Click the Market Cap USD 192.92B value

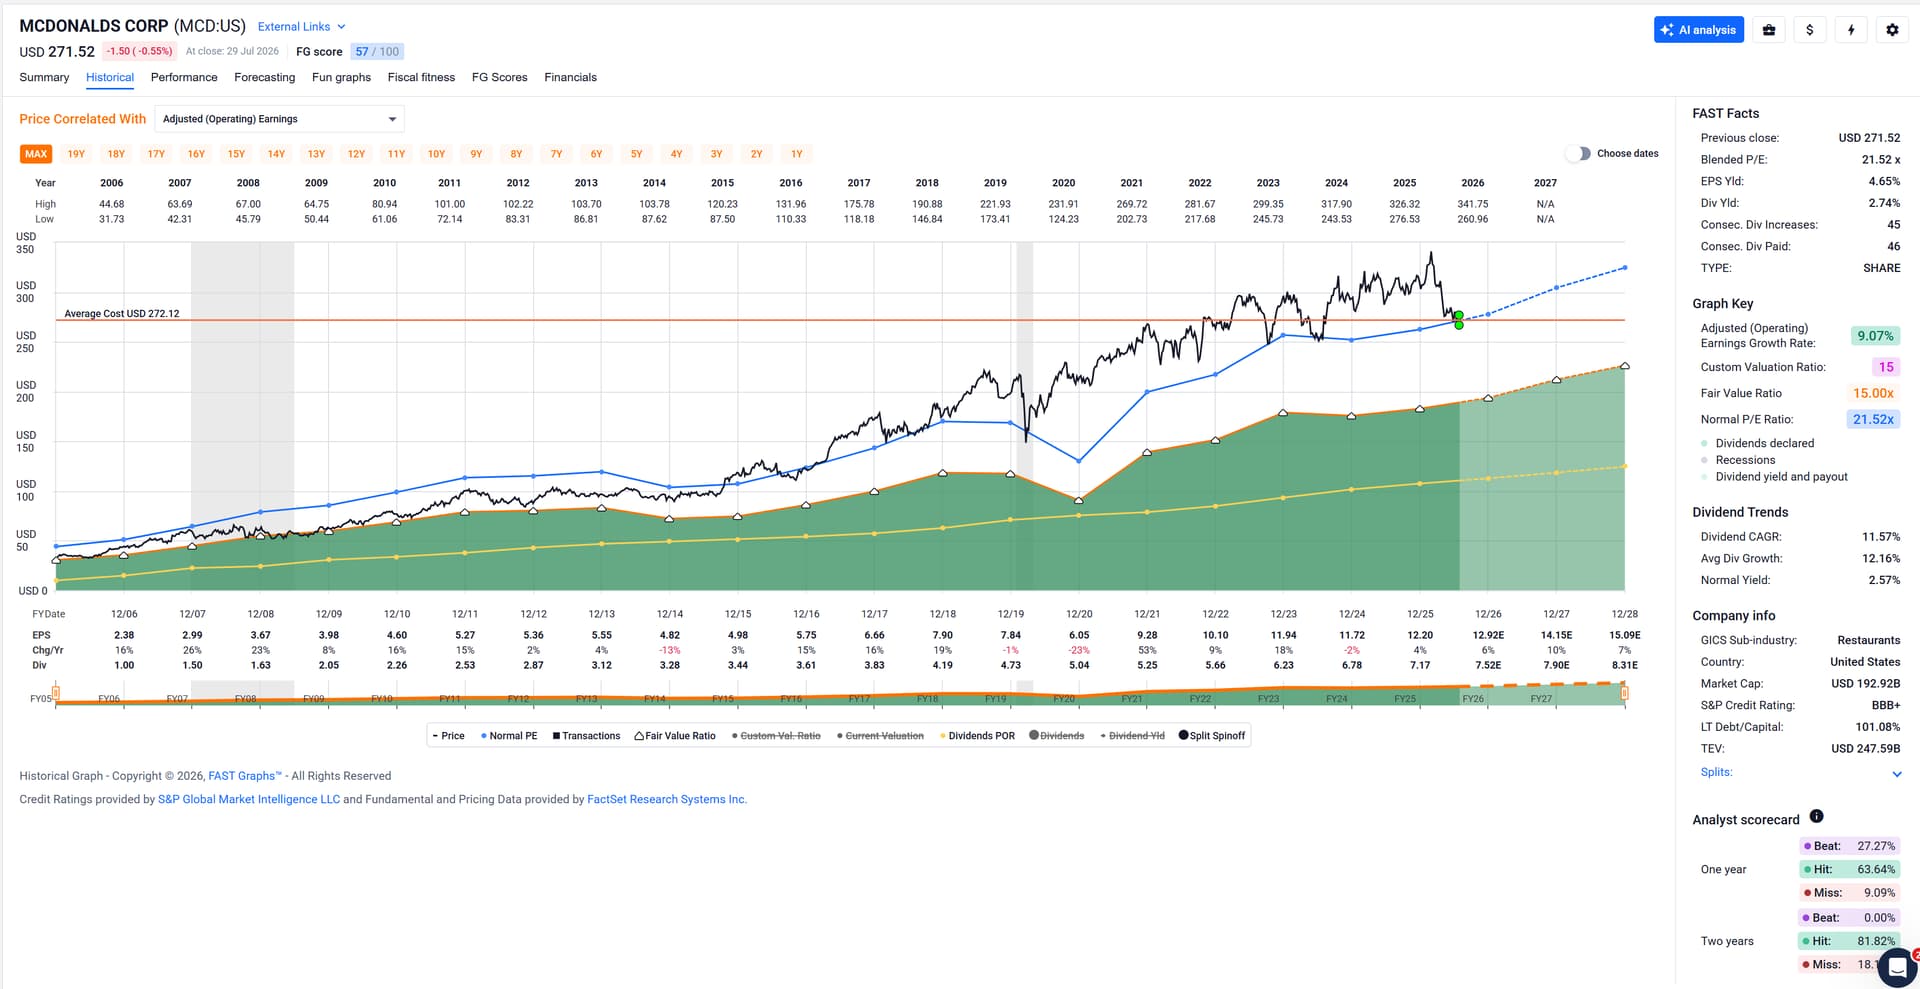click(x=1866, y=684)
